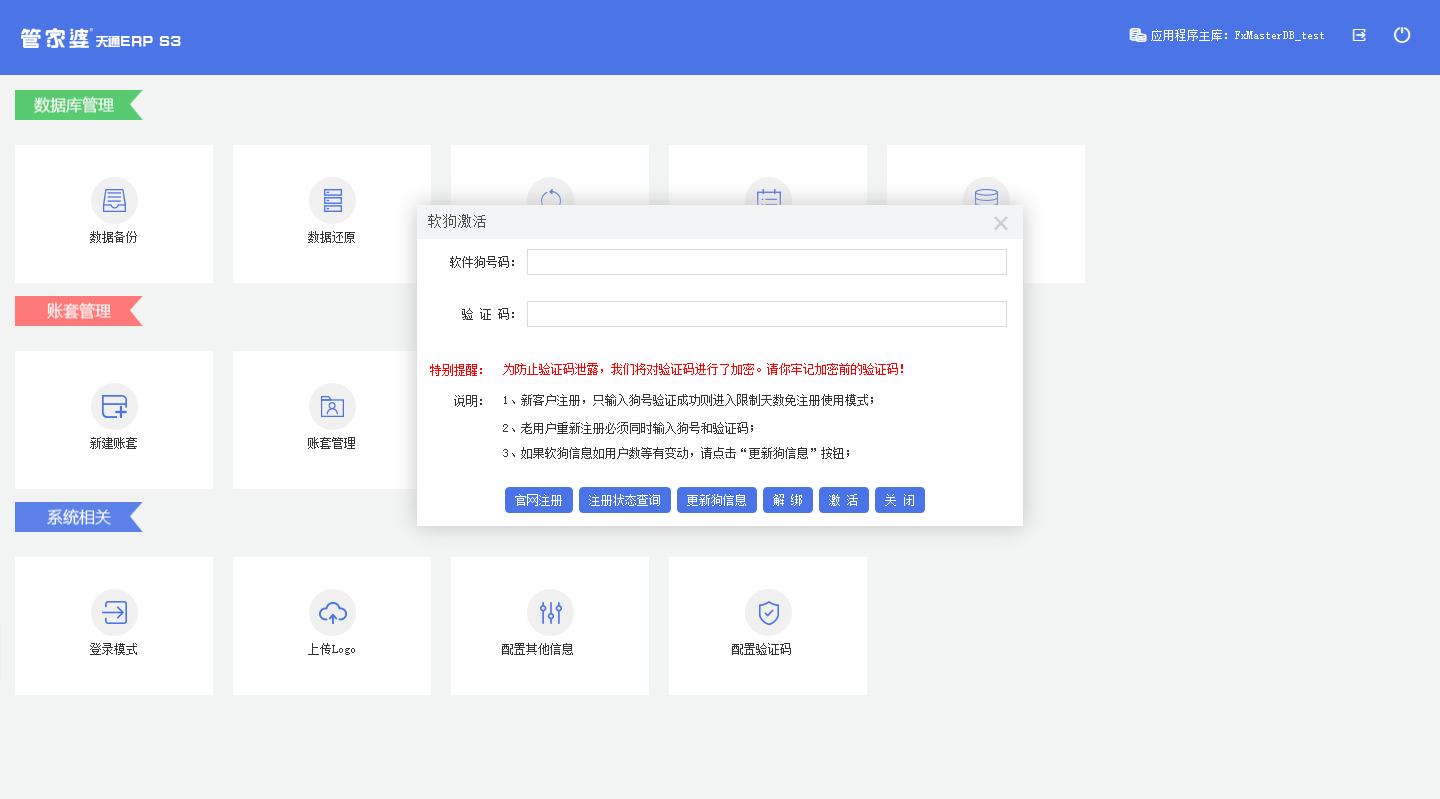This screenshot has height=799, width=1440.
Task: Open the 数据备份 data backup icon
Action: (114, 200)
